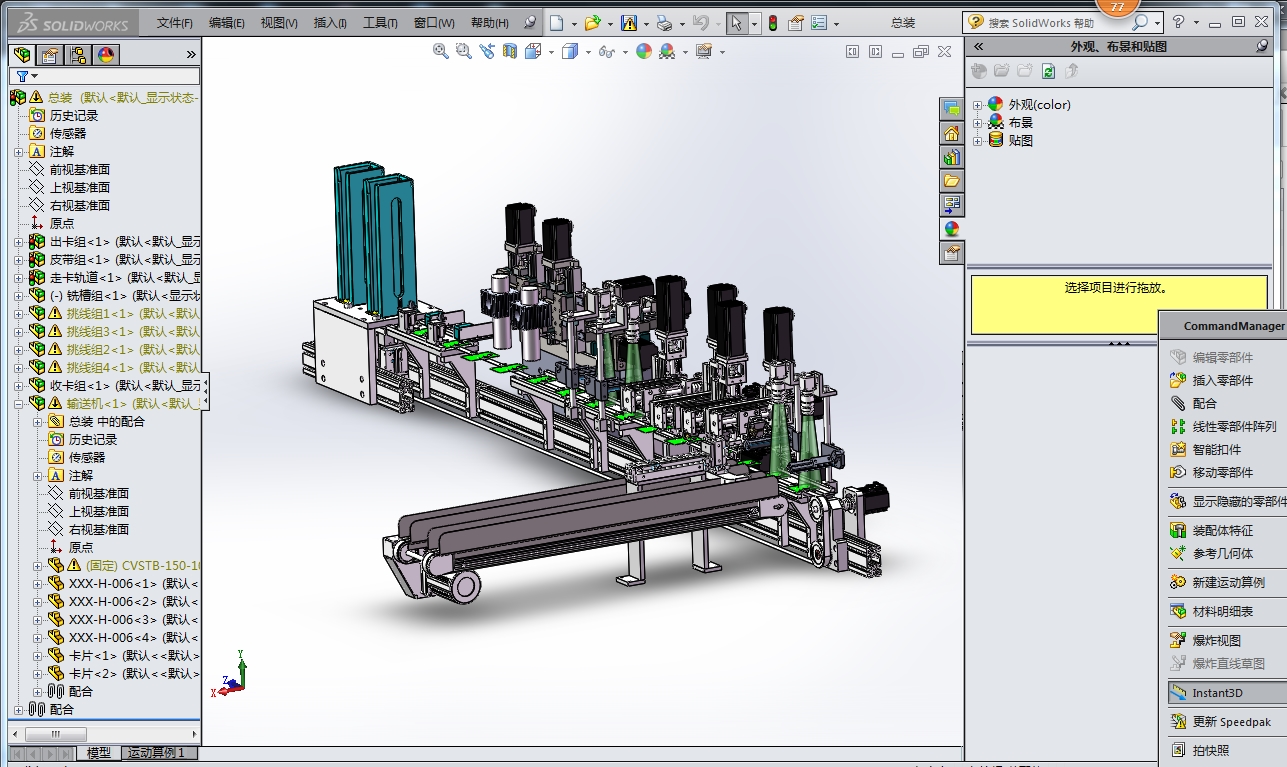Image resolution: width=1287 pixels, height=767 pixels.
Task: Open the PropertyManager tab in left panel
Action: [x=50, y=55]
